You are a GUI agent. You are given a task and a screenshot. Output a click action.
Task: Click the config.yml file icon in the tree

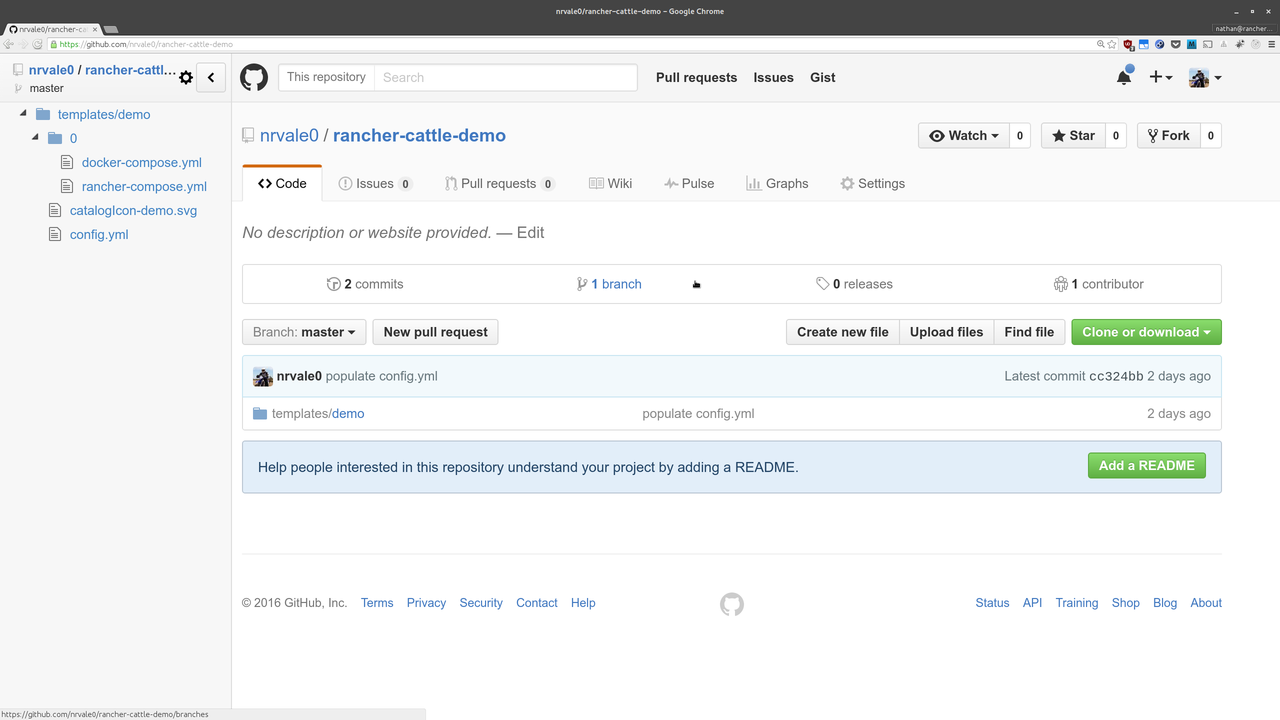(55, 234)
